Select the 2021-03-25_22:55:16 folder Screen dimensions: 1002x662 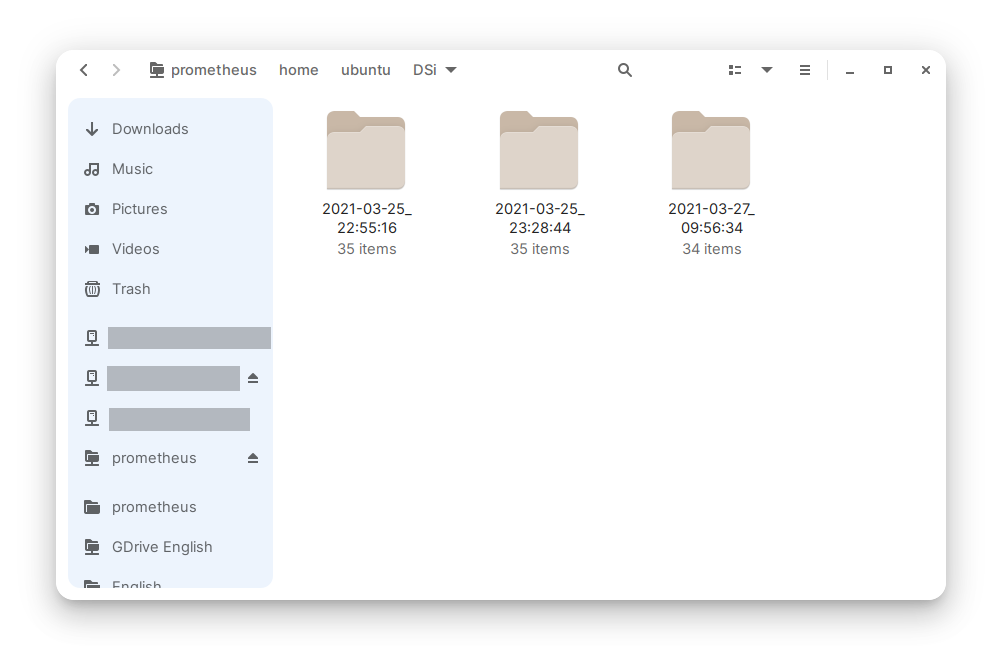pyautogui.click(x=366, y=151)
